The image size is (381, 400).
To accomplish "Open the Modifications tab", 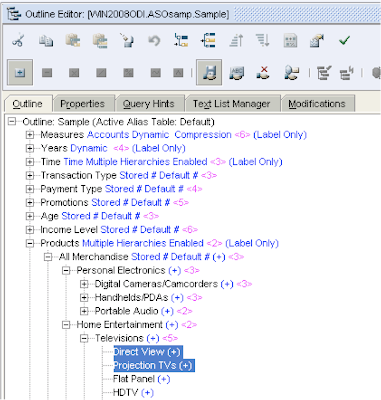I will point(317,104).
